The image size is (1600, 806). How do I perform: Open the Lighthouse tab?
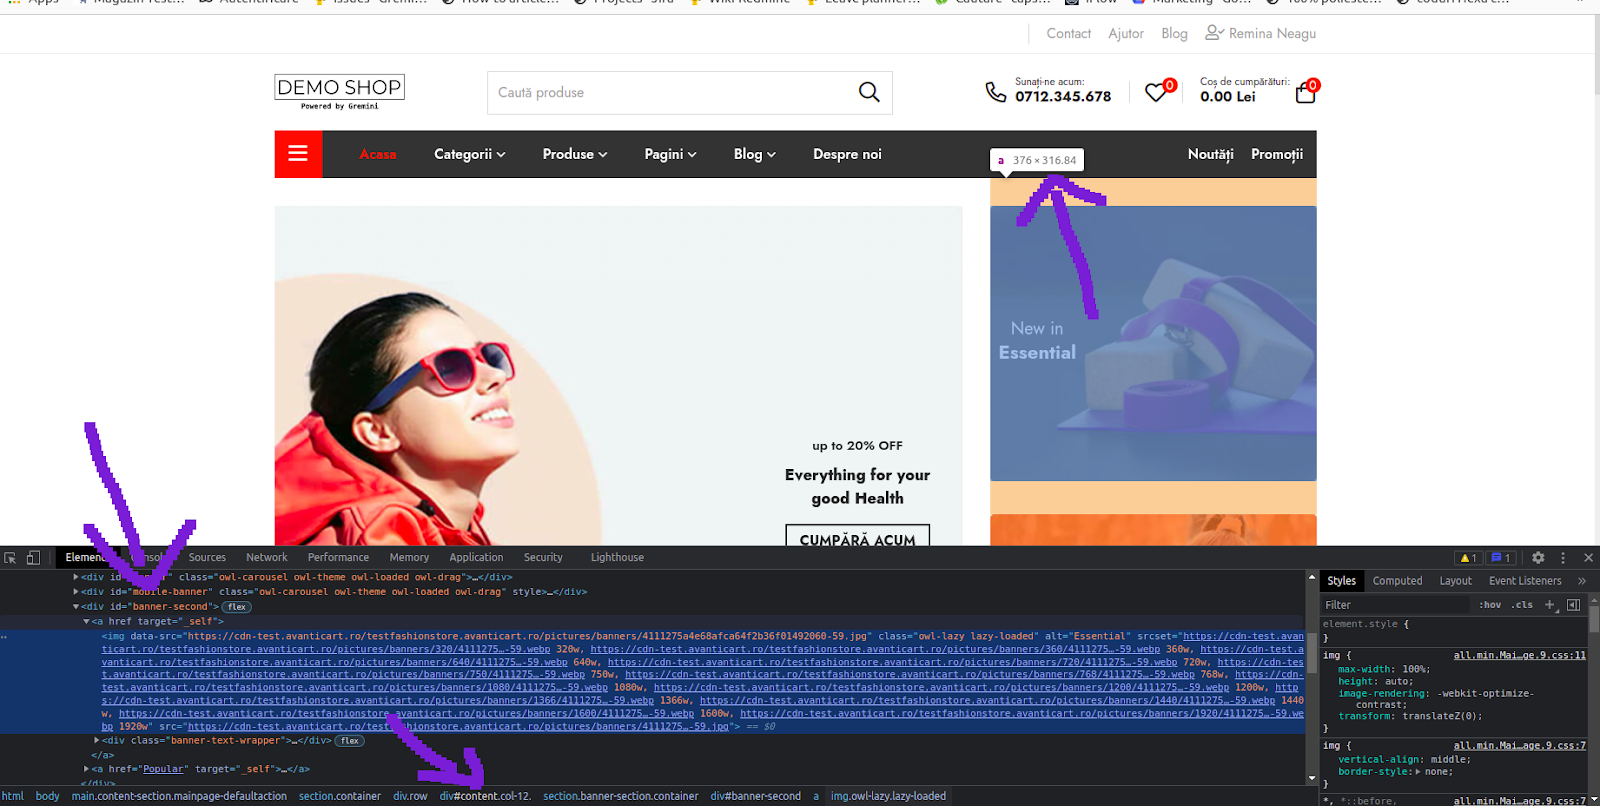coord(617,558)
